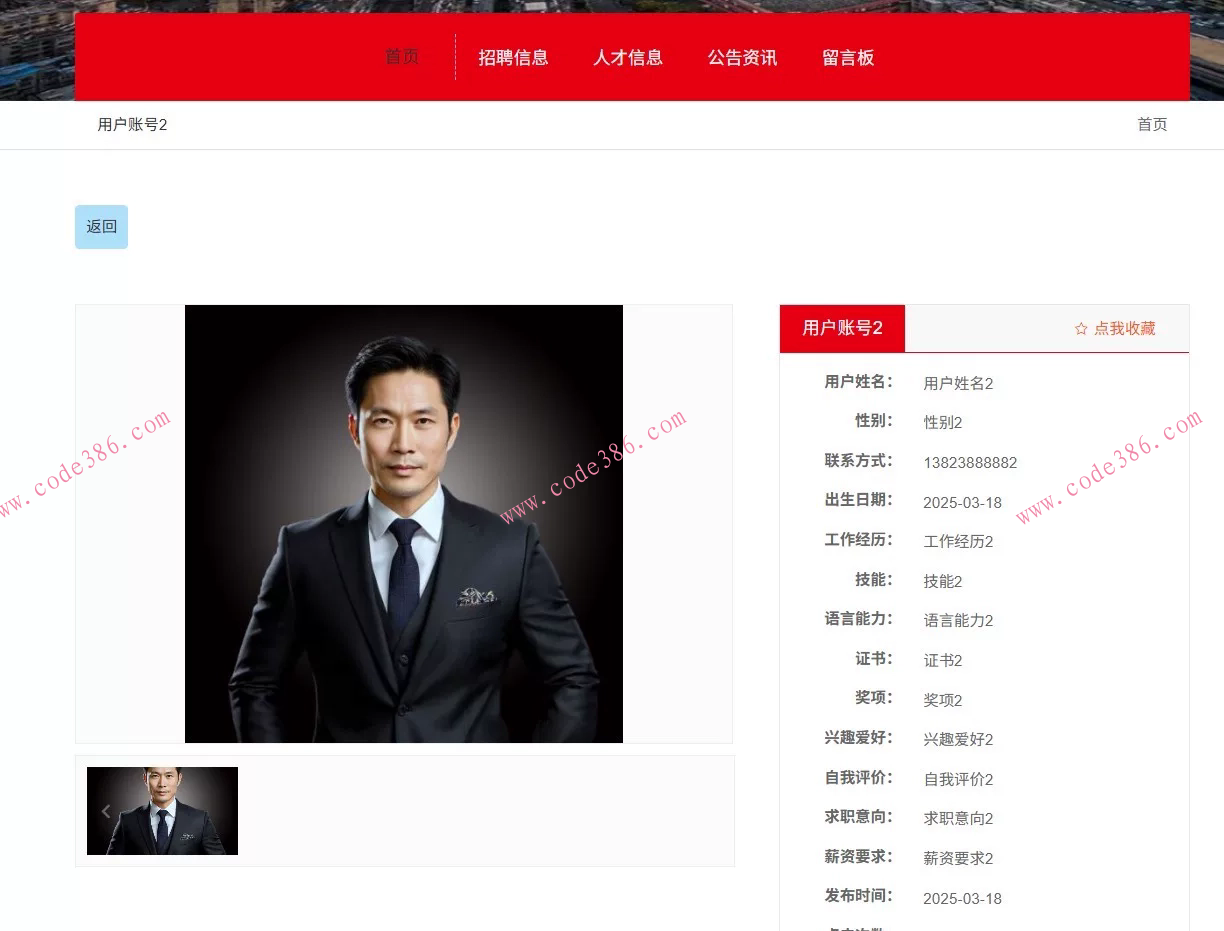Click the large profile photo of the man

click(403, 523)
